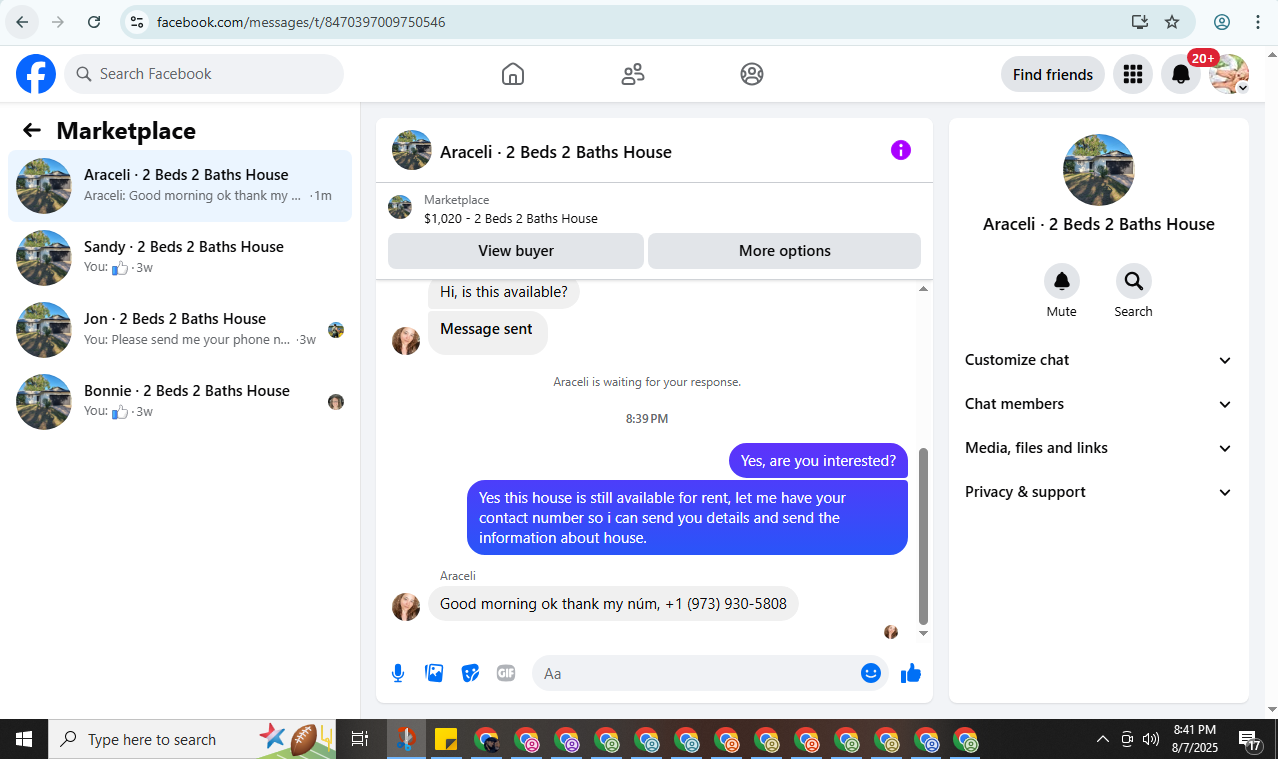Click the browser address bar URL
Viewport: 1278px width, 759px height.
[301, 22]
